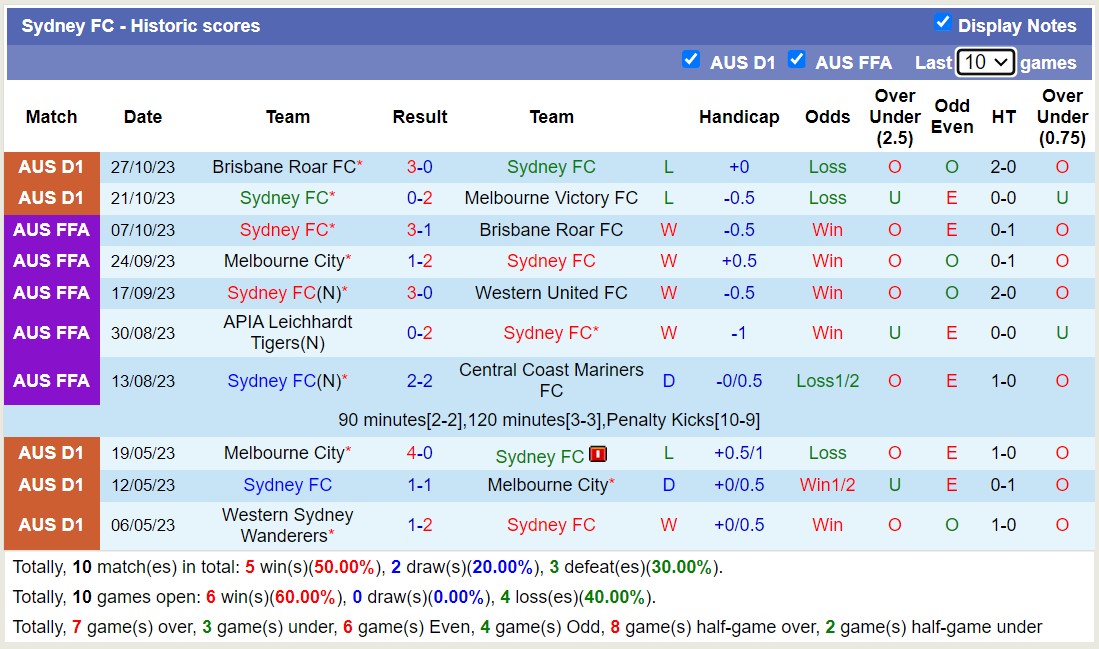Click the Win1/2 odds on the 12/05/23 row

click(827, 486)
